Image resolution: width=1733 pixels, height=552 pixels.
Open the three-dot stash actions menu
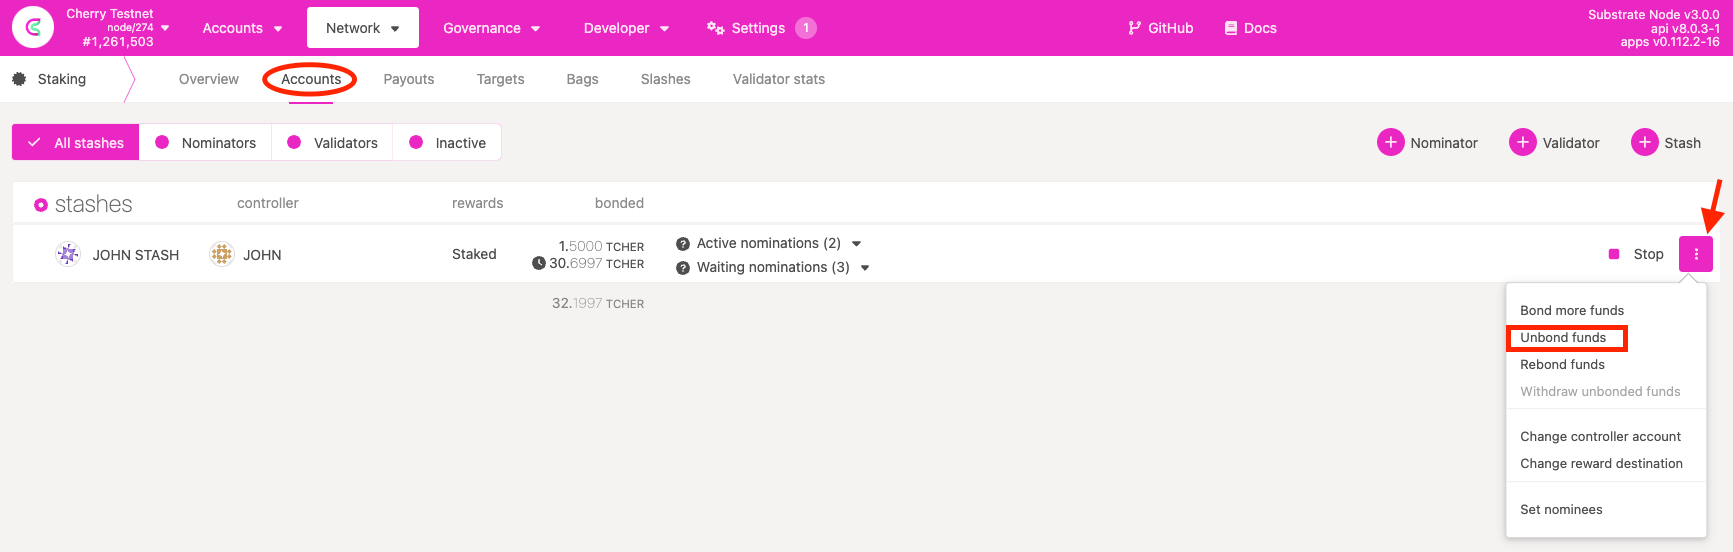click(x=1695, y=254)
